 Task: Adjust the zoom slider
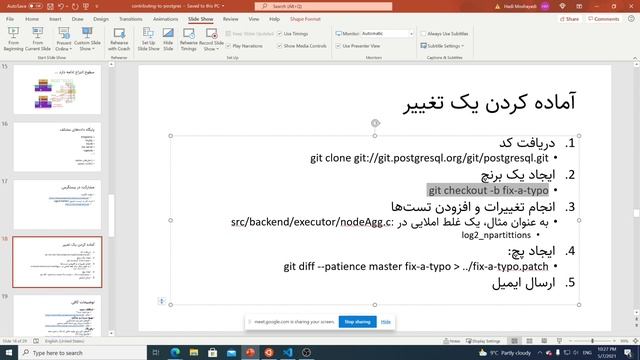tap(592, 341)
